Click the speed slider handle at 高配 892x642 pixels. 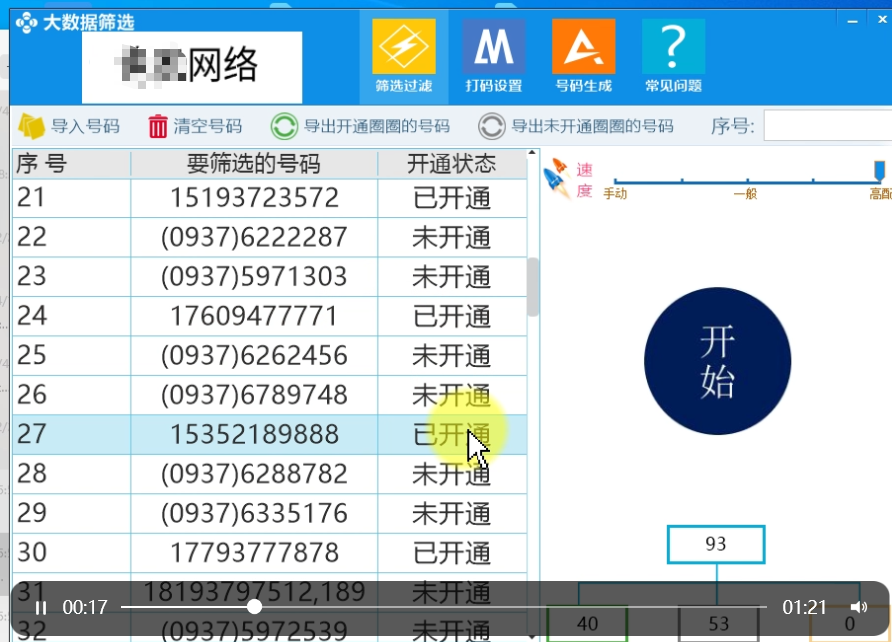point(879,170)
